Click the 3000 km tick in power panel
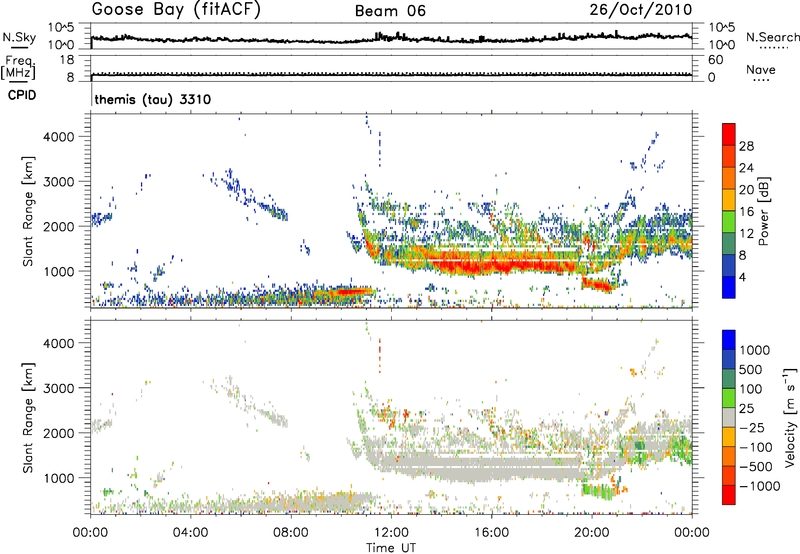 59,182
